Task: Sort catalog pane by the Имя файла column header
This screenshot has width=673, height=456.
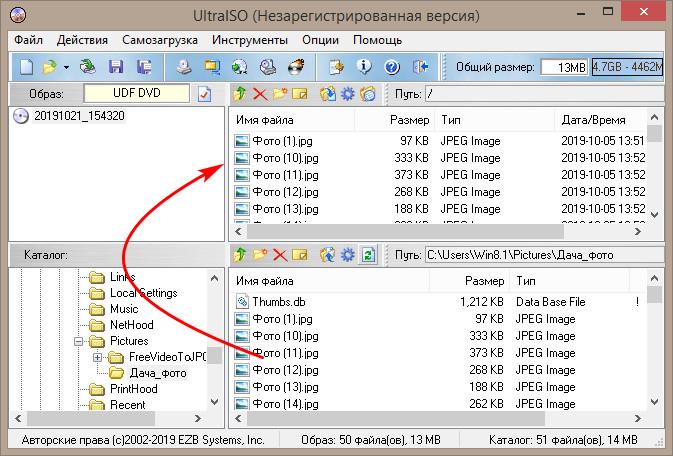Action: (329, 281)
